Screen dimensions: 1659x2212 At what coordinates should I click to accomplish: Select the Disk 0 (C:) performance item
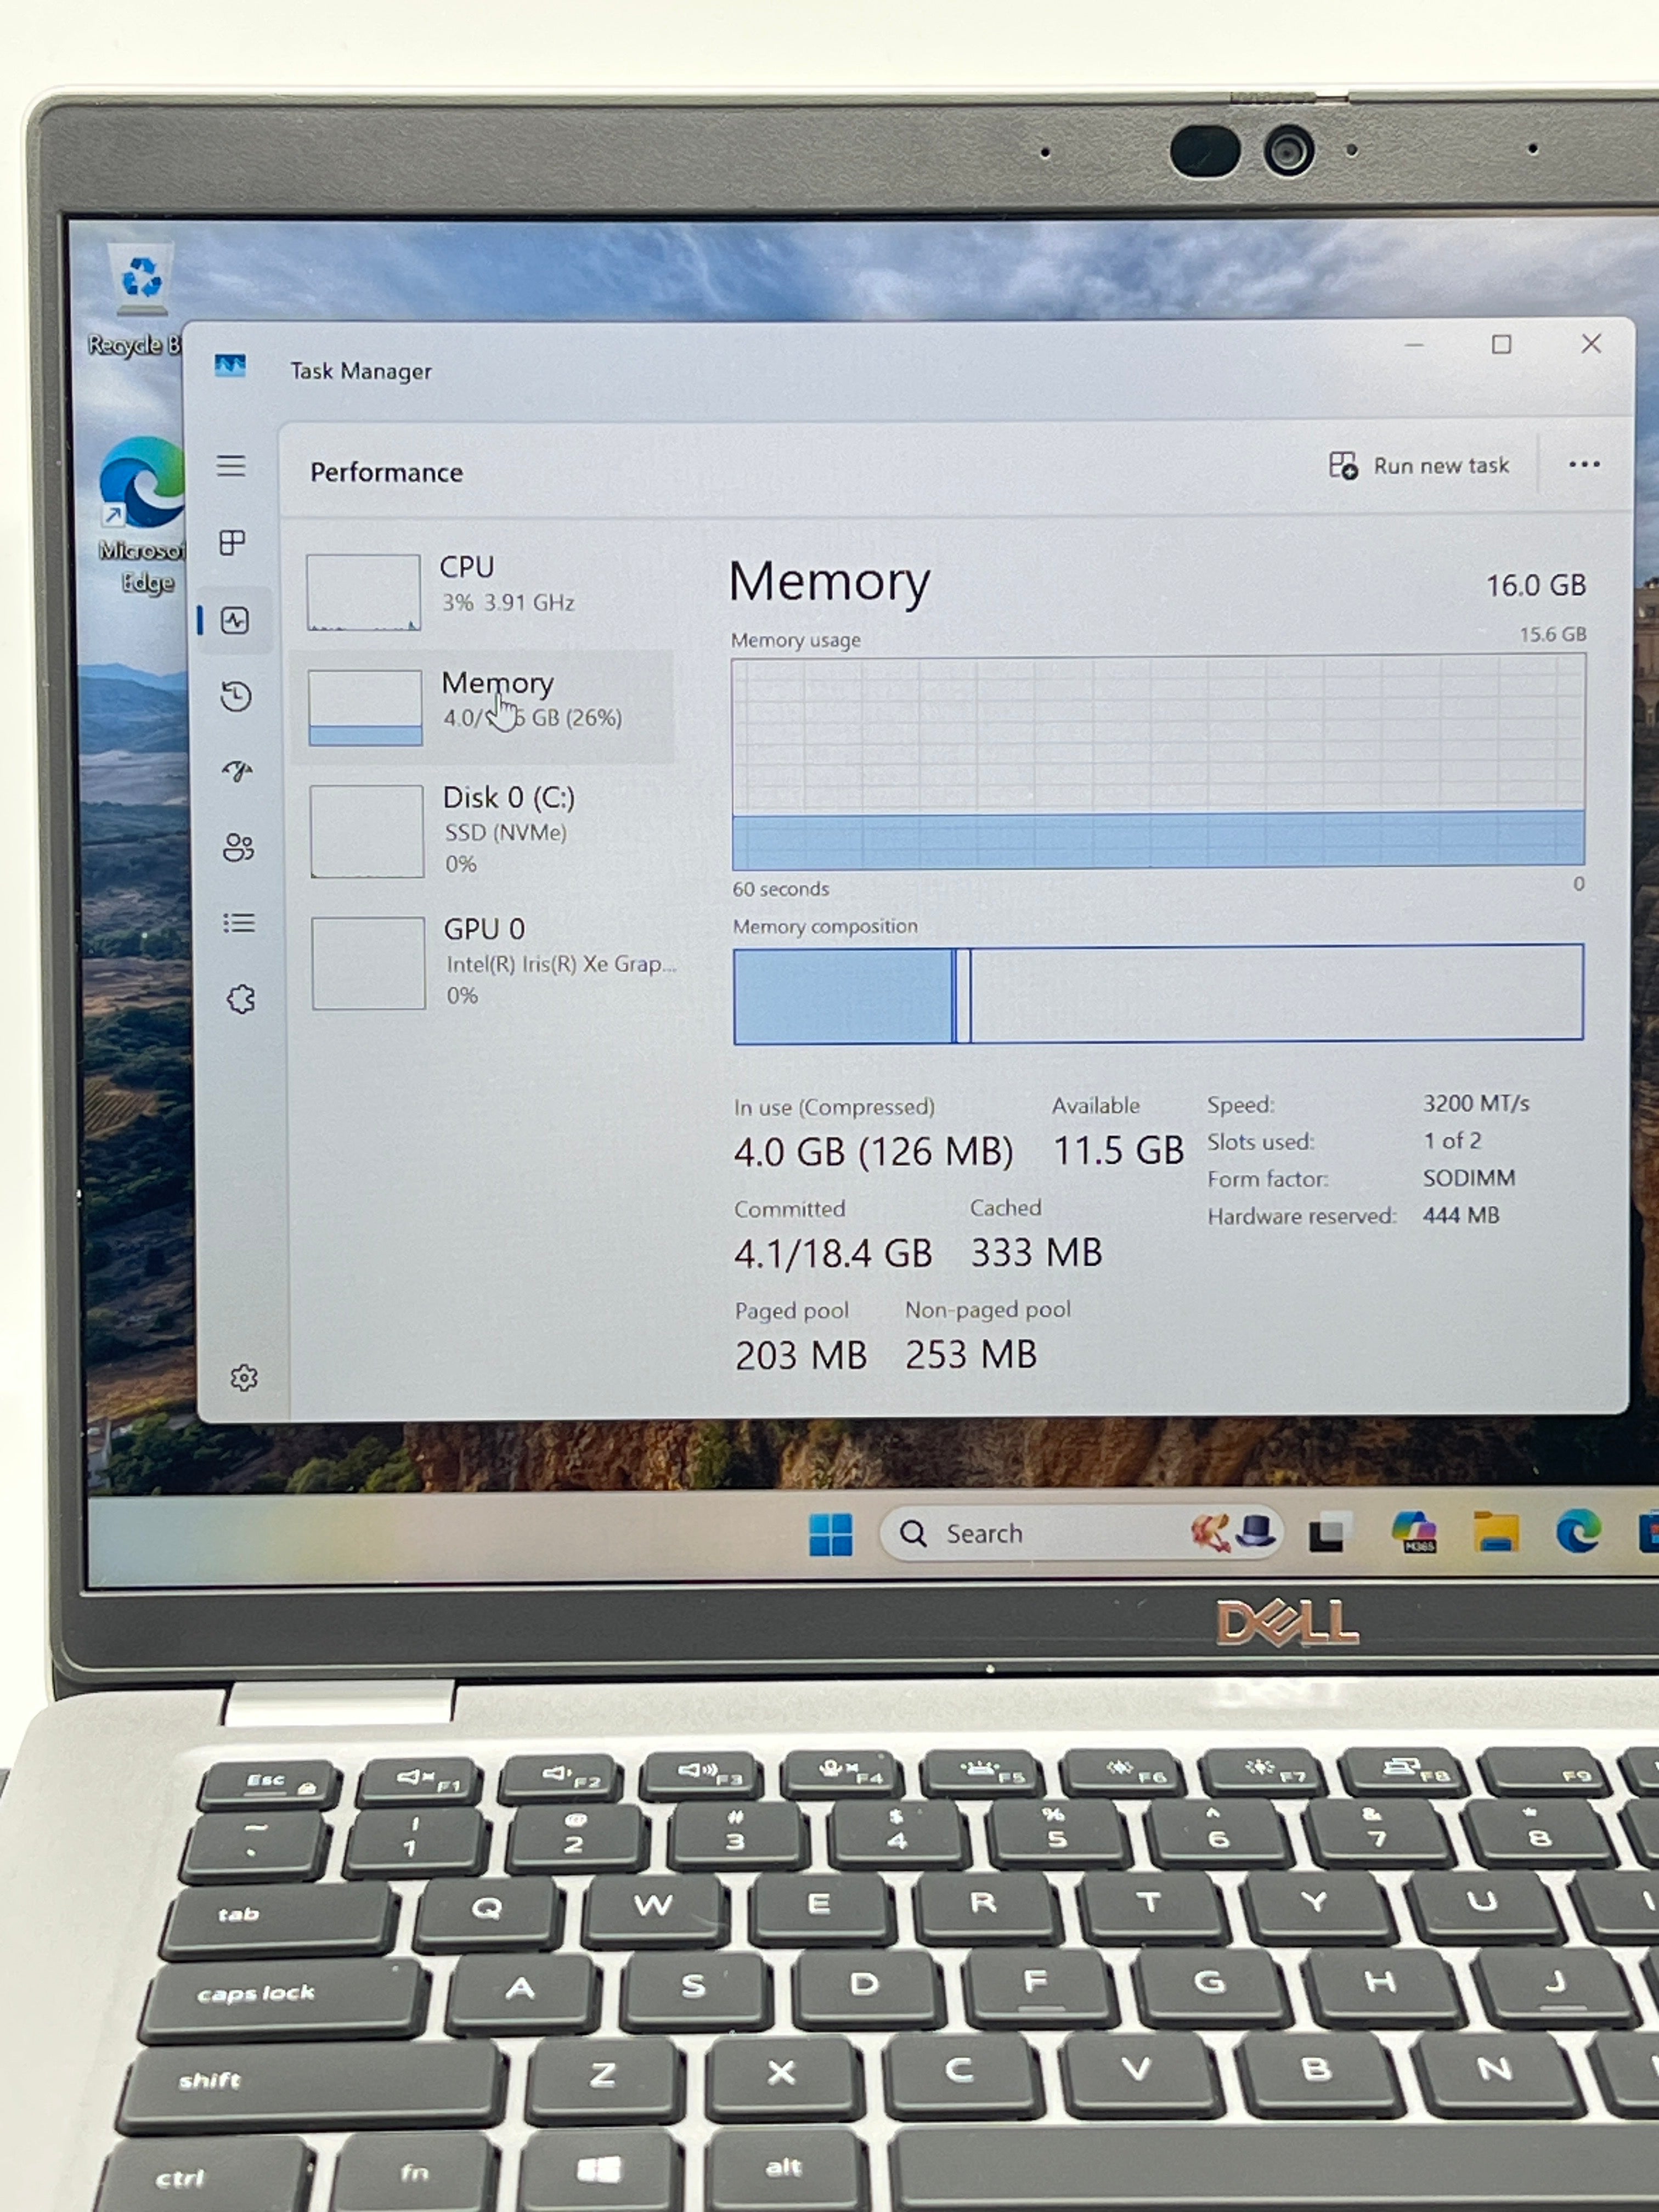[x=484, y=831]
